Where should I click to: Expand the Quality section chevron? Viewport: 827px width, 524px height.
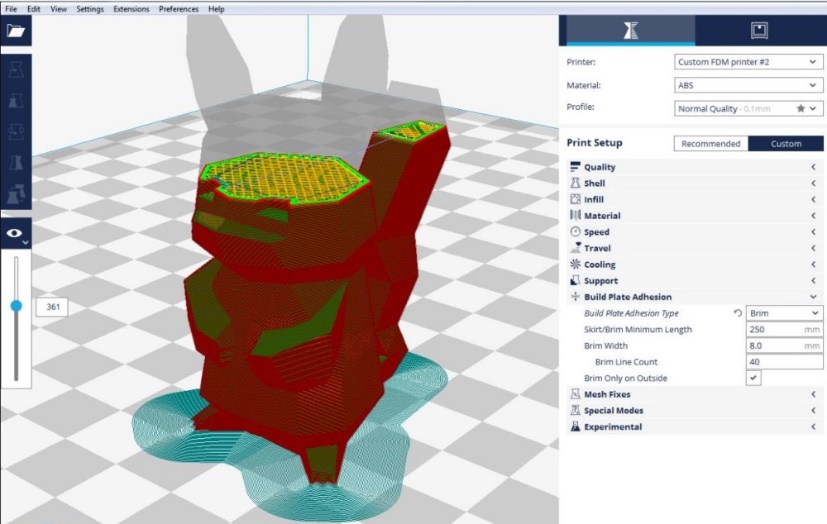click(x=813, y=167)
